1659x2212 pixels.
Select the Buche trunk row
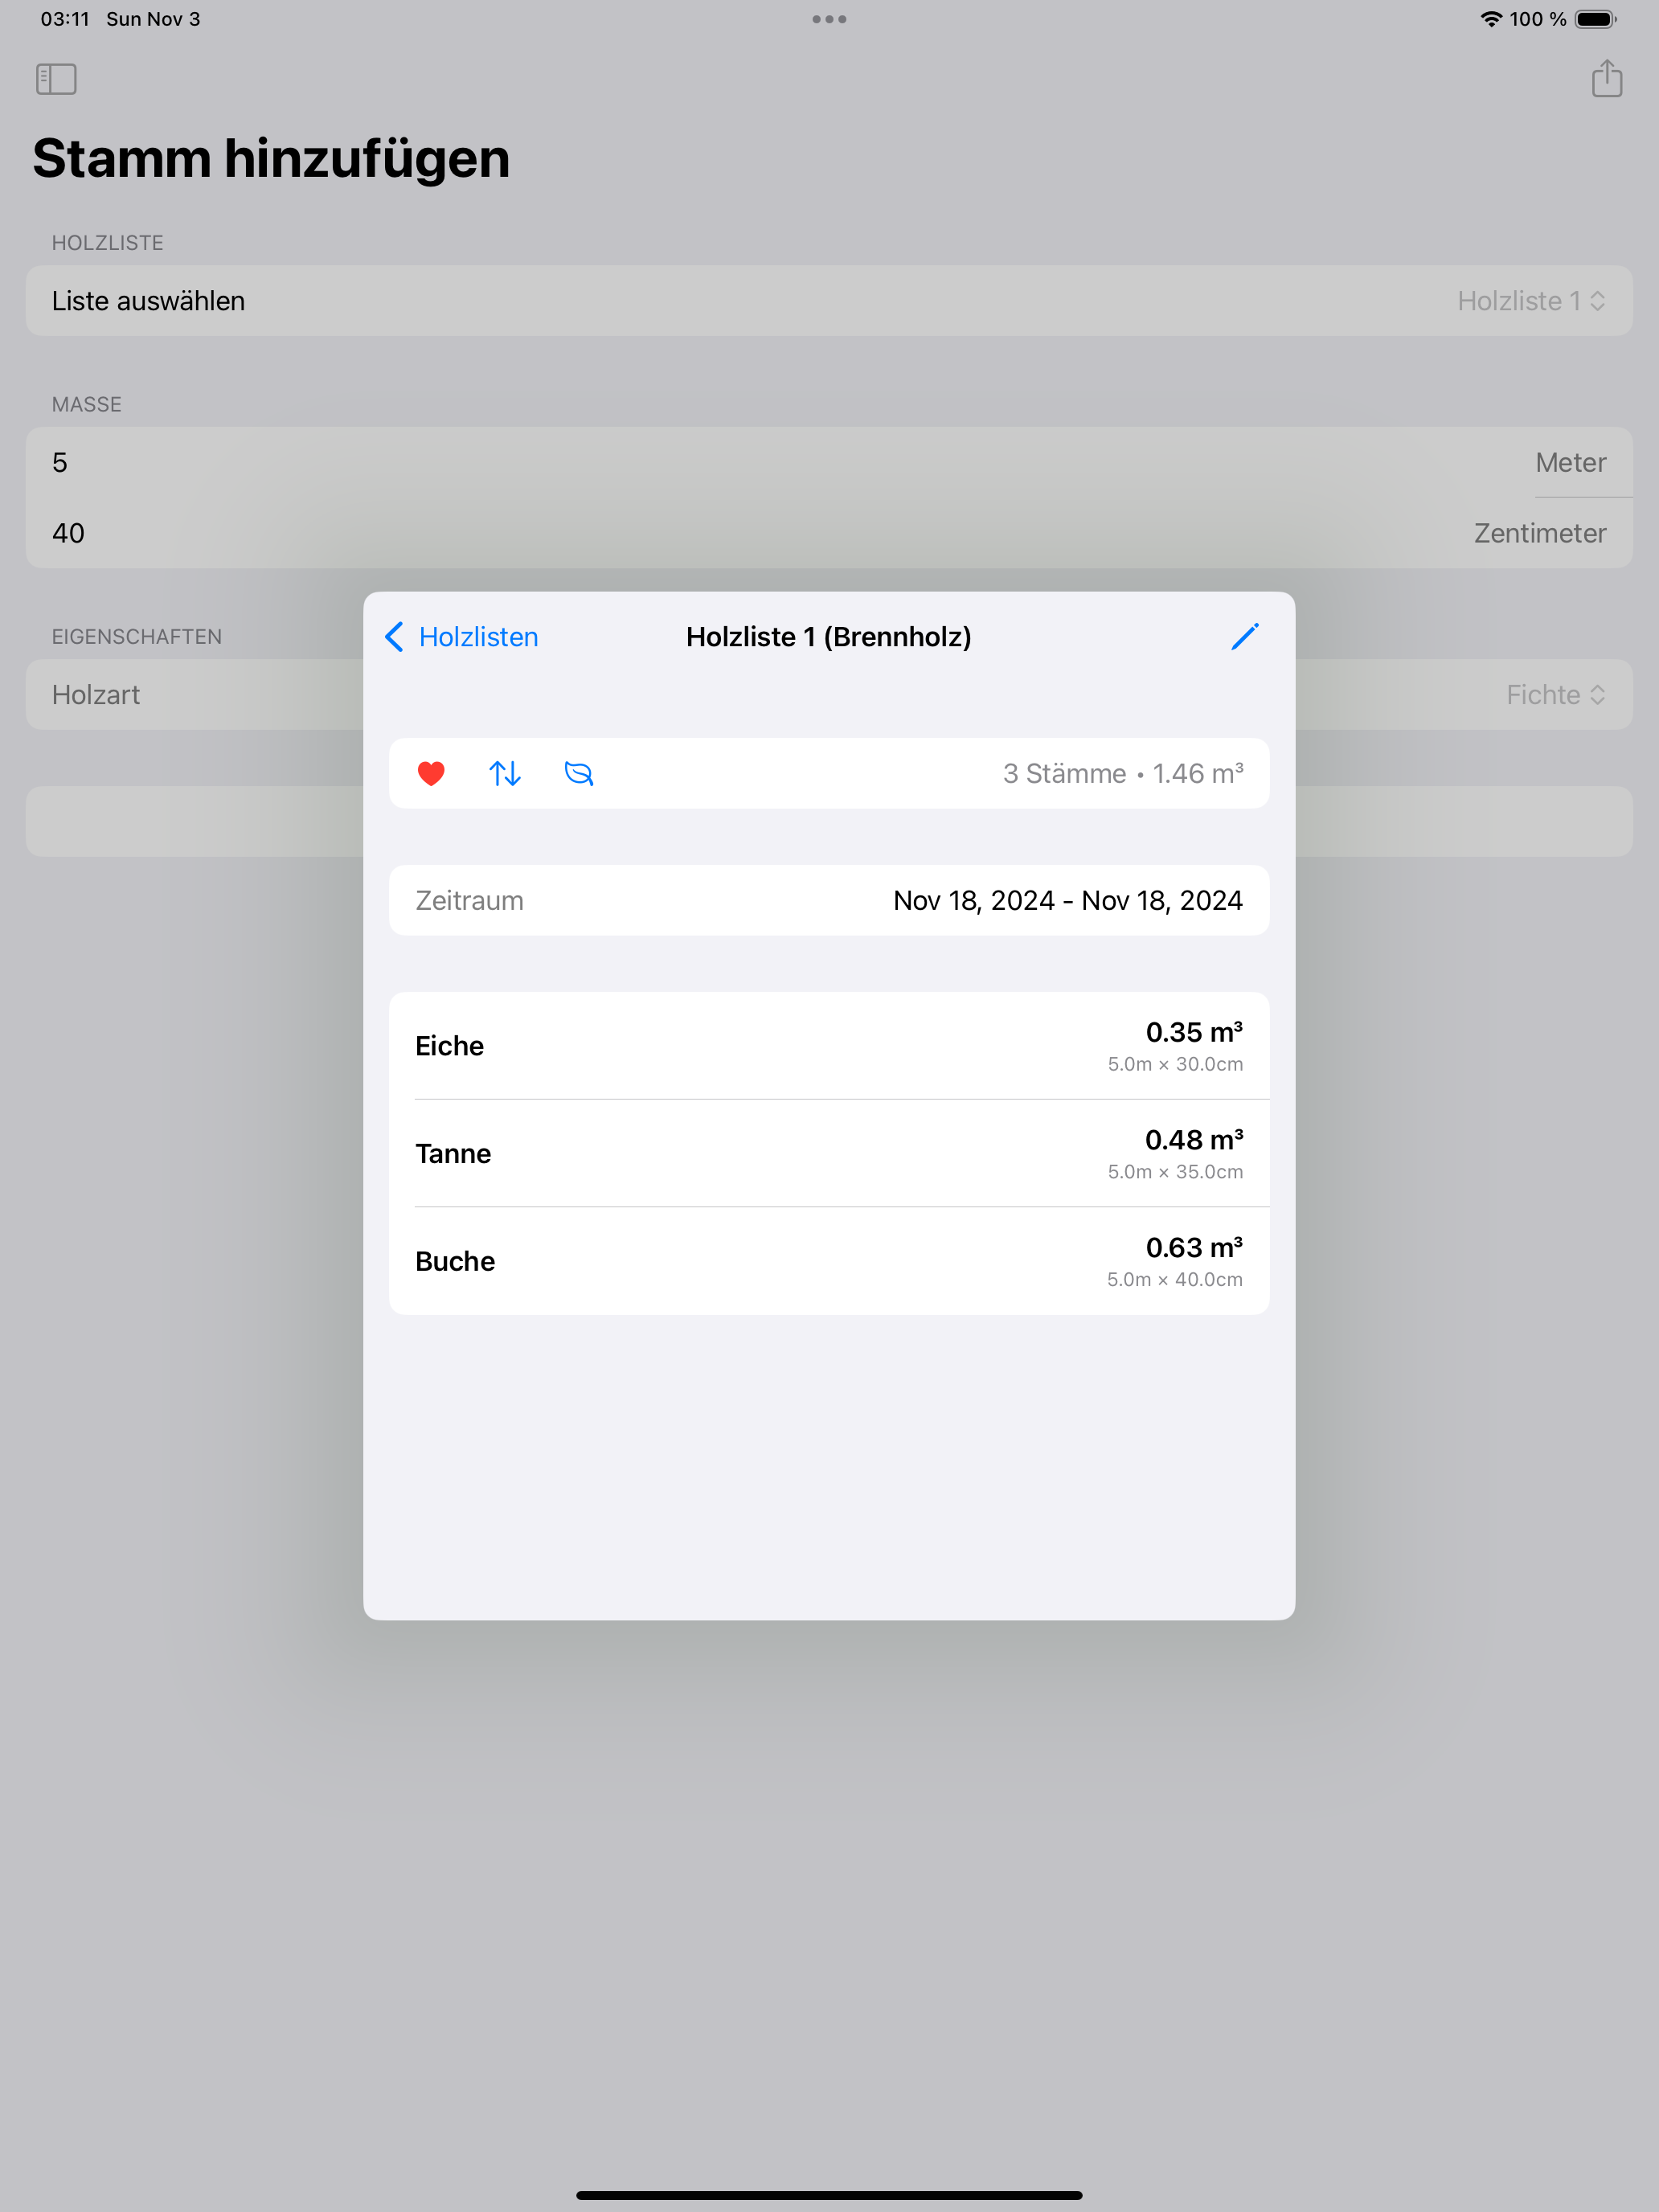(x=829, y=1261)
